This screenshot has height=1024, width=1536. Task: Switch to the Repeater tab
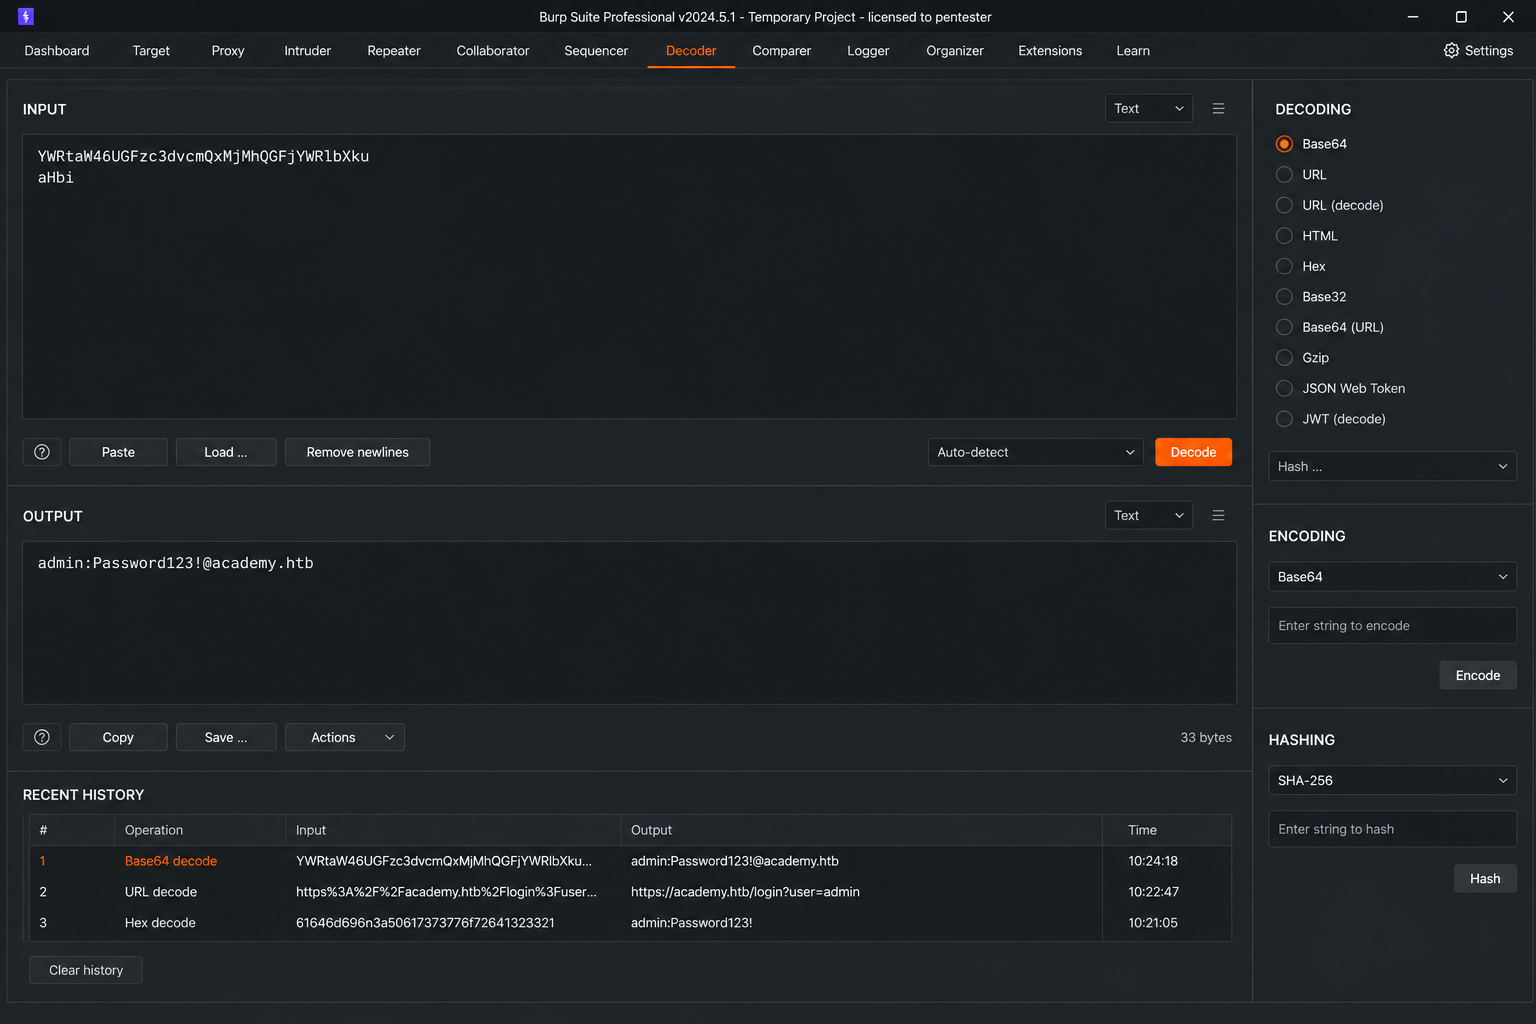[x=394, y=50]
